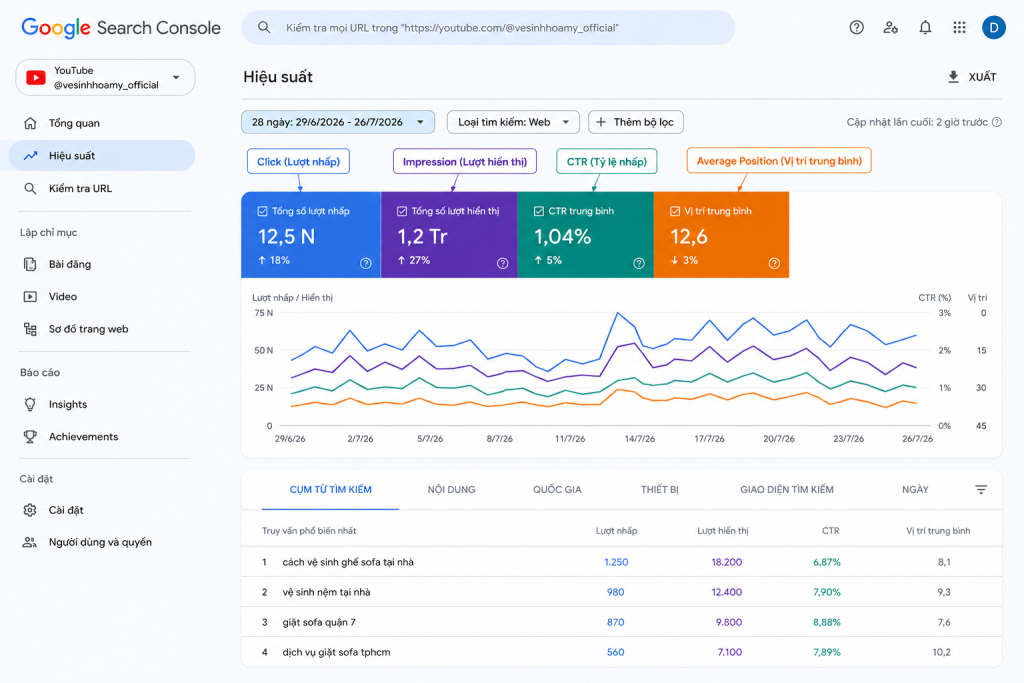The width and height of the screenshot is (1024, 683).
Task: Click the Insights sidebar item
Action: 103,404
